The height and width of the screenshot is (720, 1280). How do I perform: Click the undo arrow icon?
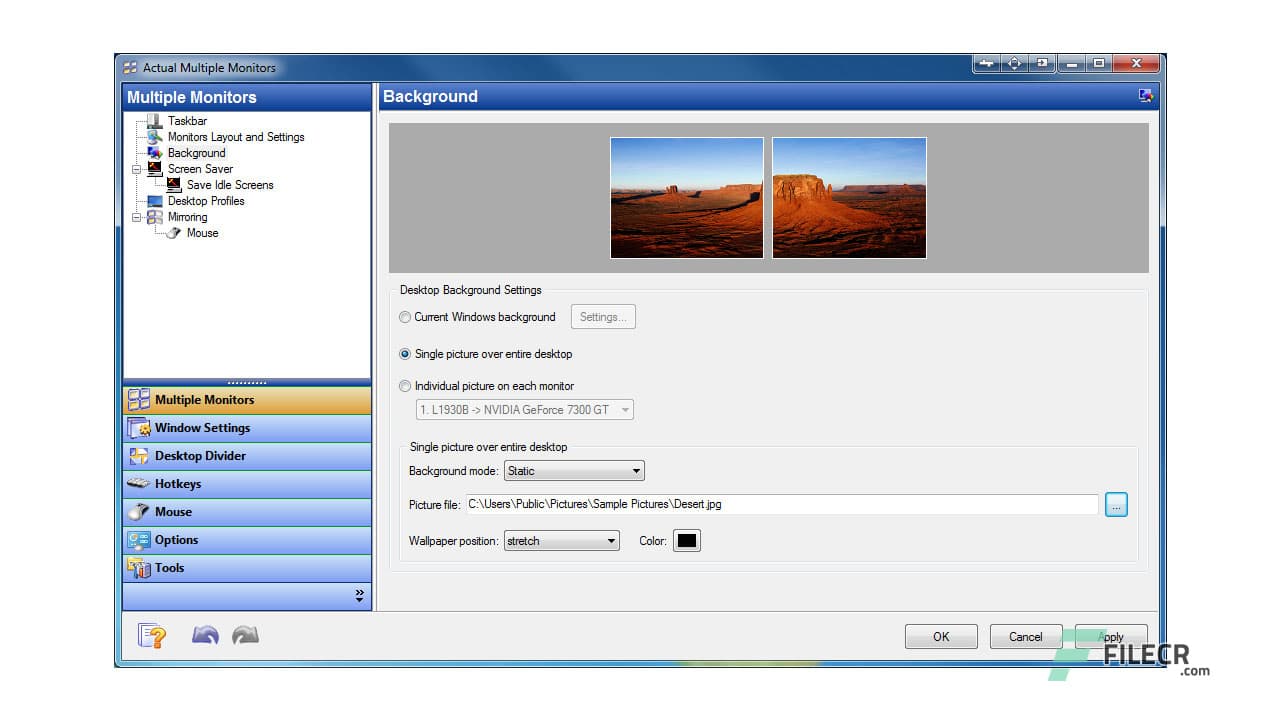click(205, 635)
